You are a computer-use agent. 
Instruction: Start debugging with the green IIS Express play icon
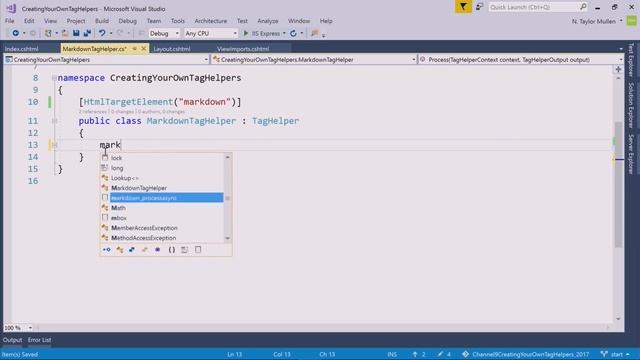[x=246, y=33]
